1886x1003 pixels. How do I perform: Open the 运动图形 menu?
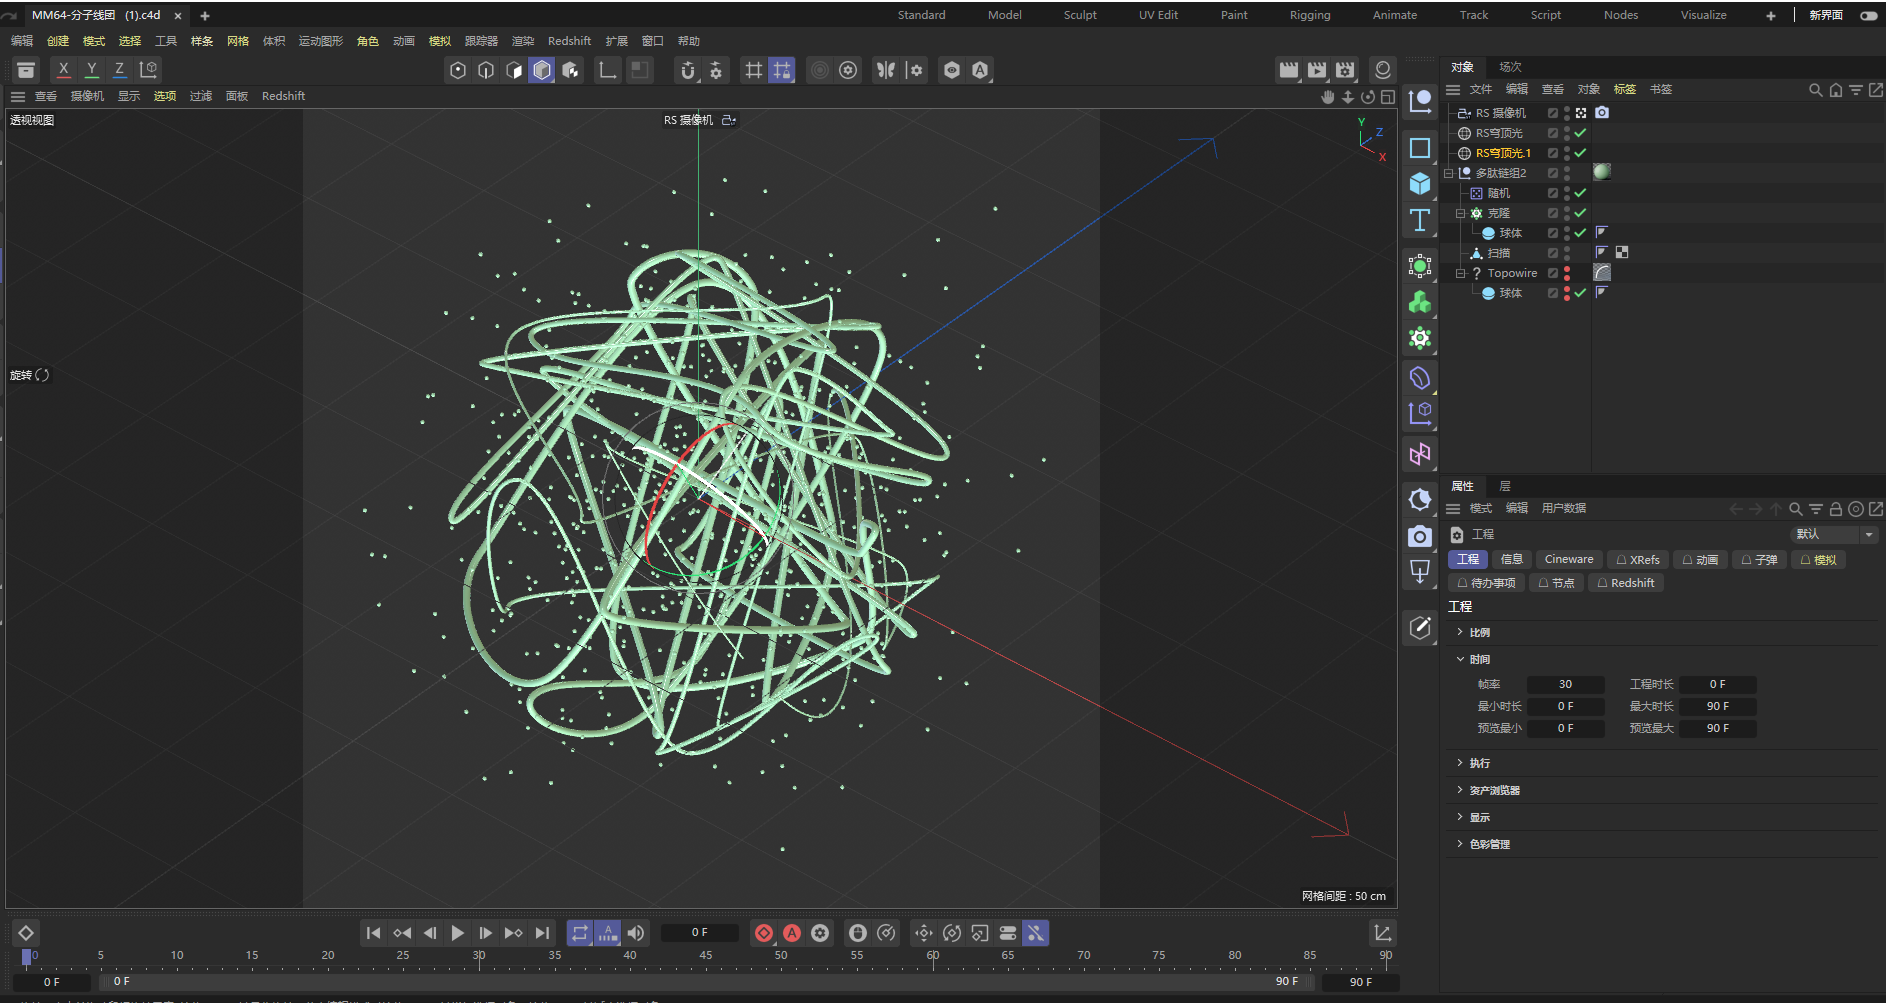pyautogui.click(x=320, y=41)
